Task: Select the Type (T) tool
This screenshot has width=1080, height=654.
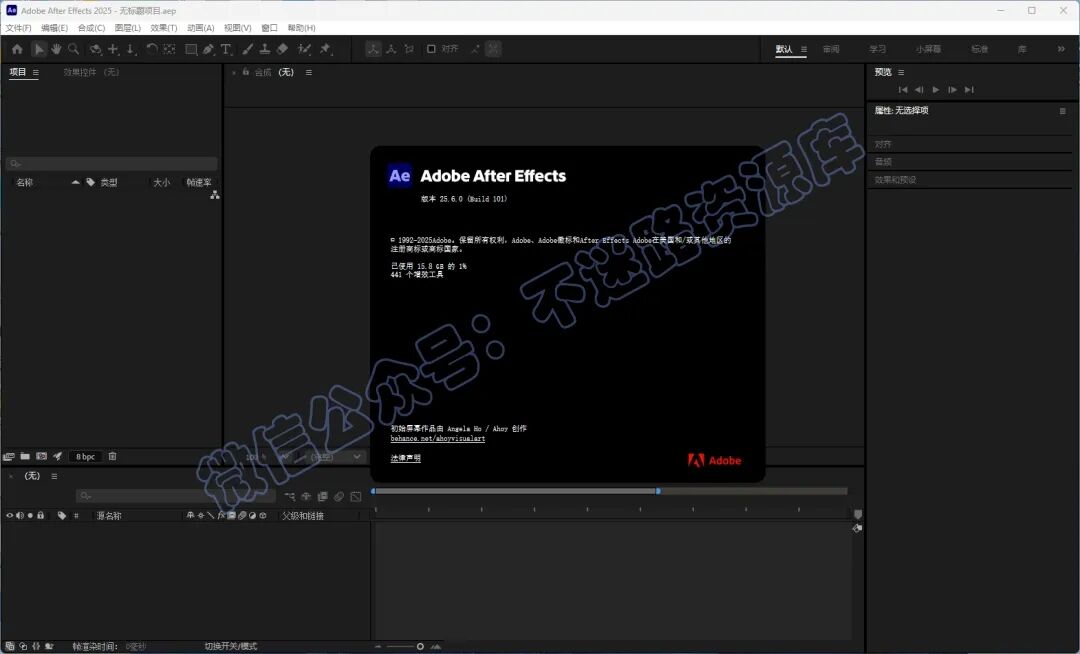Action: 226,49
